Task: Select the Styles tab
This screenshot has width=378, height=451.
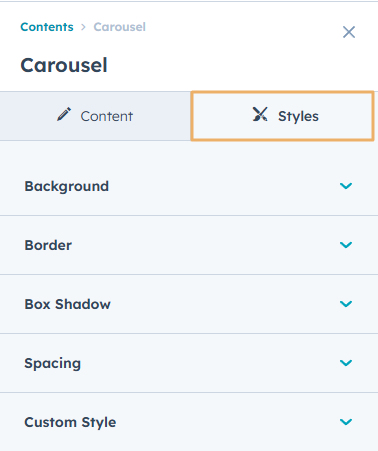Action: point(282,116)
